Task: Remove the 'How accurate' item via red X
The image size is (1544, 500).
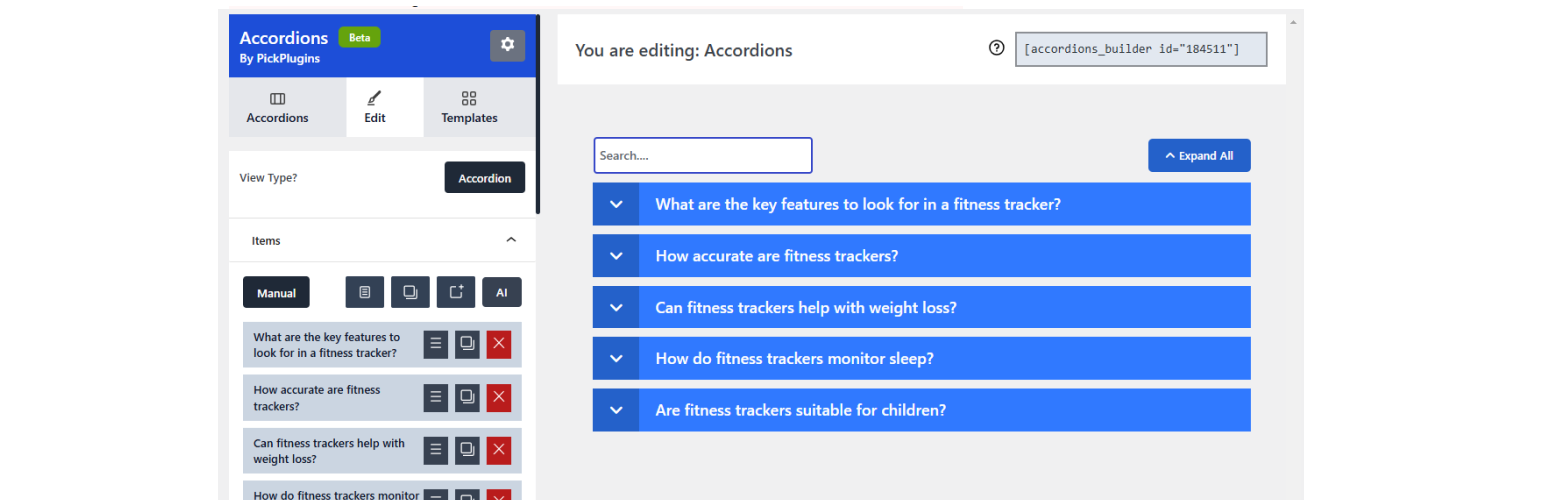Action: [x=499, y=397]
